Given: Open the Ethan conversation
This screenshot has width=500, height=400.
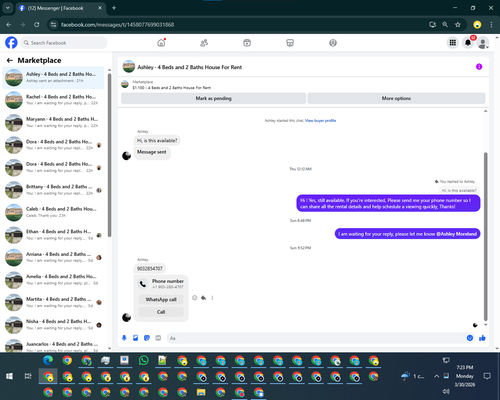Looking at the screenshot, I should pos(53,235).
